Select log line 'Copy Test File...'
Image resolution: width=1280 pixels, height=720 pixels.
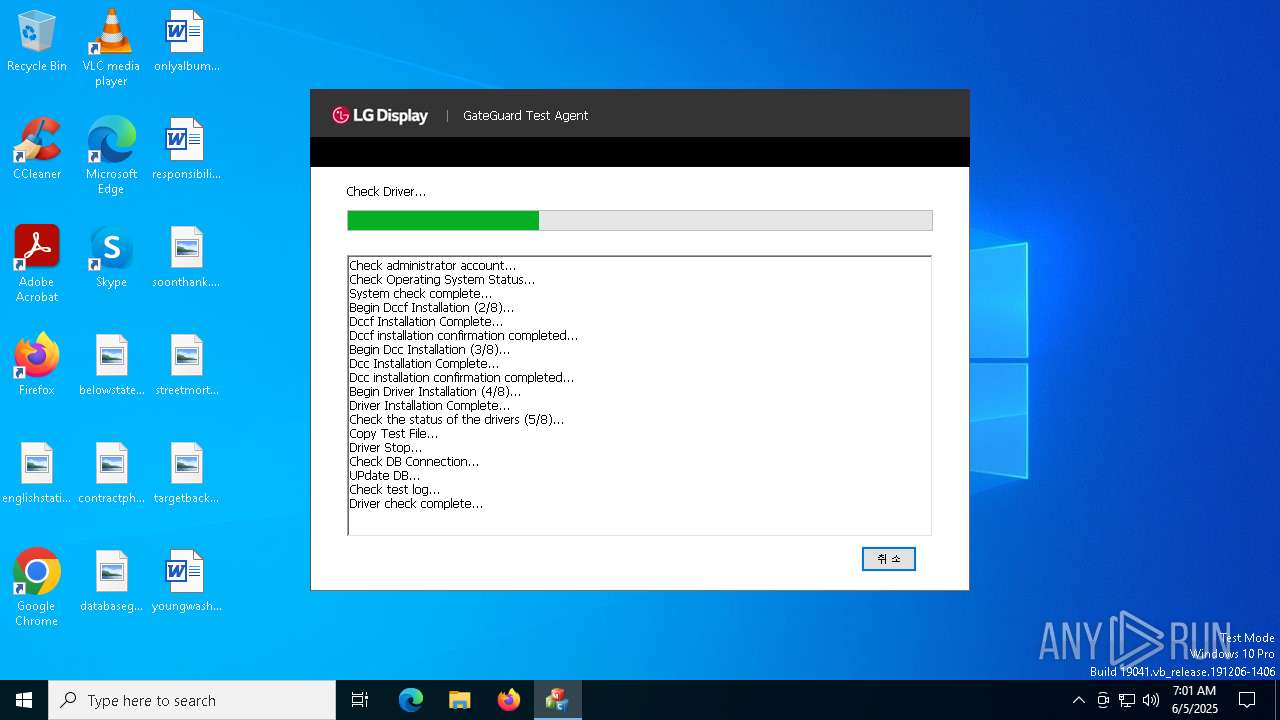pyautogui.click(x=393, y=433)
